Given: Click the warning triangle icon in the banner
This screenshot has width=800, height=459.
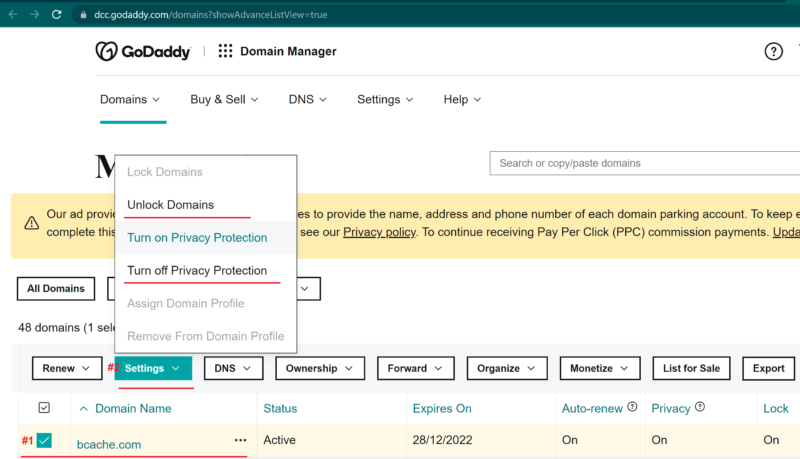Looking at the screenshot, I should click(32, 223).
